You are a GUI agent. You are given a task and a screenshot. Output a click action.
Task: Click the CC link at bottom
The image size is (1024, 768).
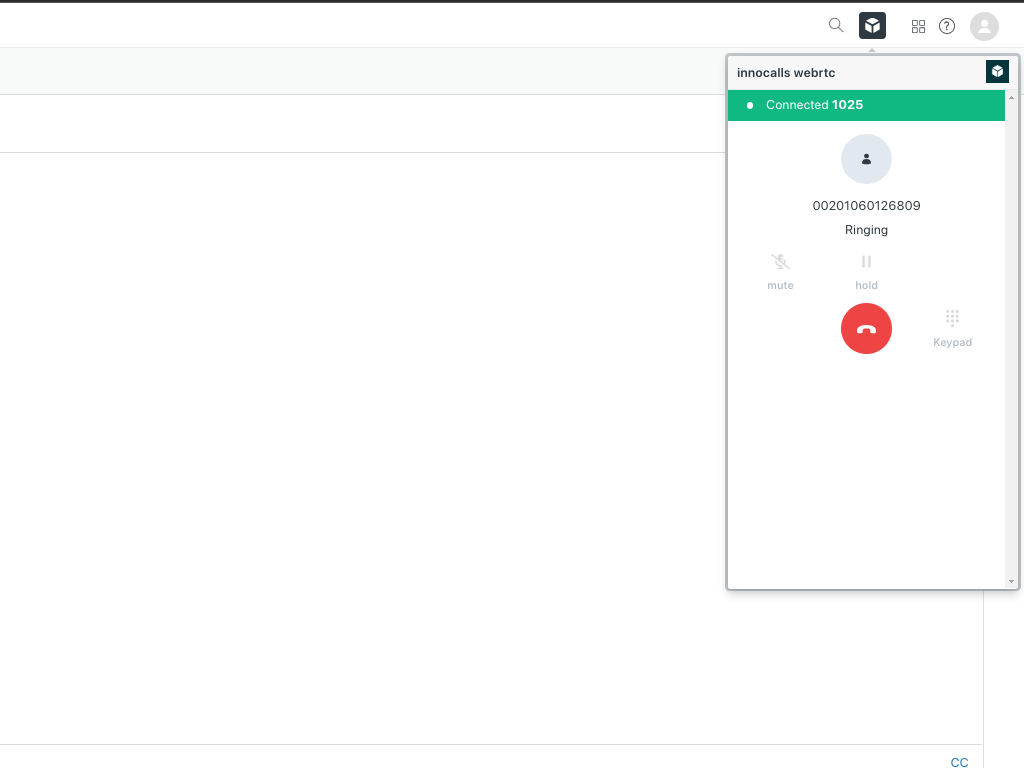coord(959,762)
